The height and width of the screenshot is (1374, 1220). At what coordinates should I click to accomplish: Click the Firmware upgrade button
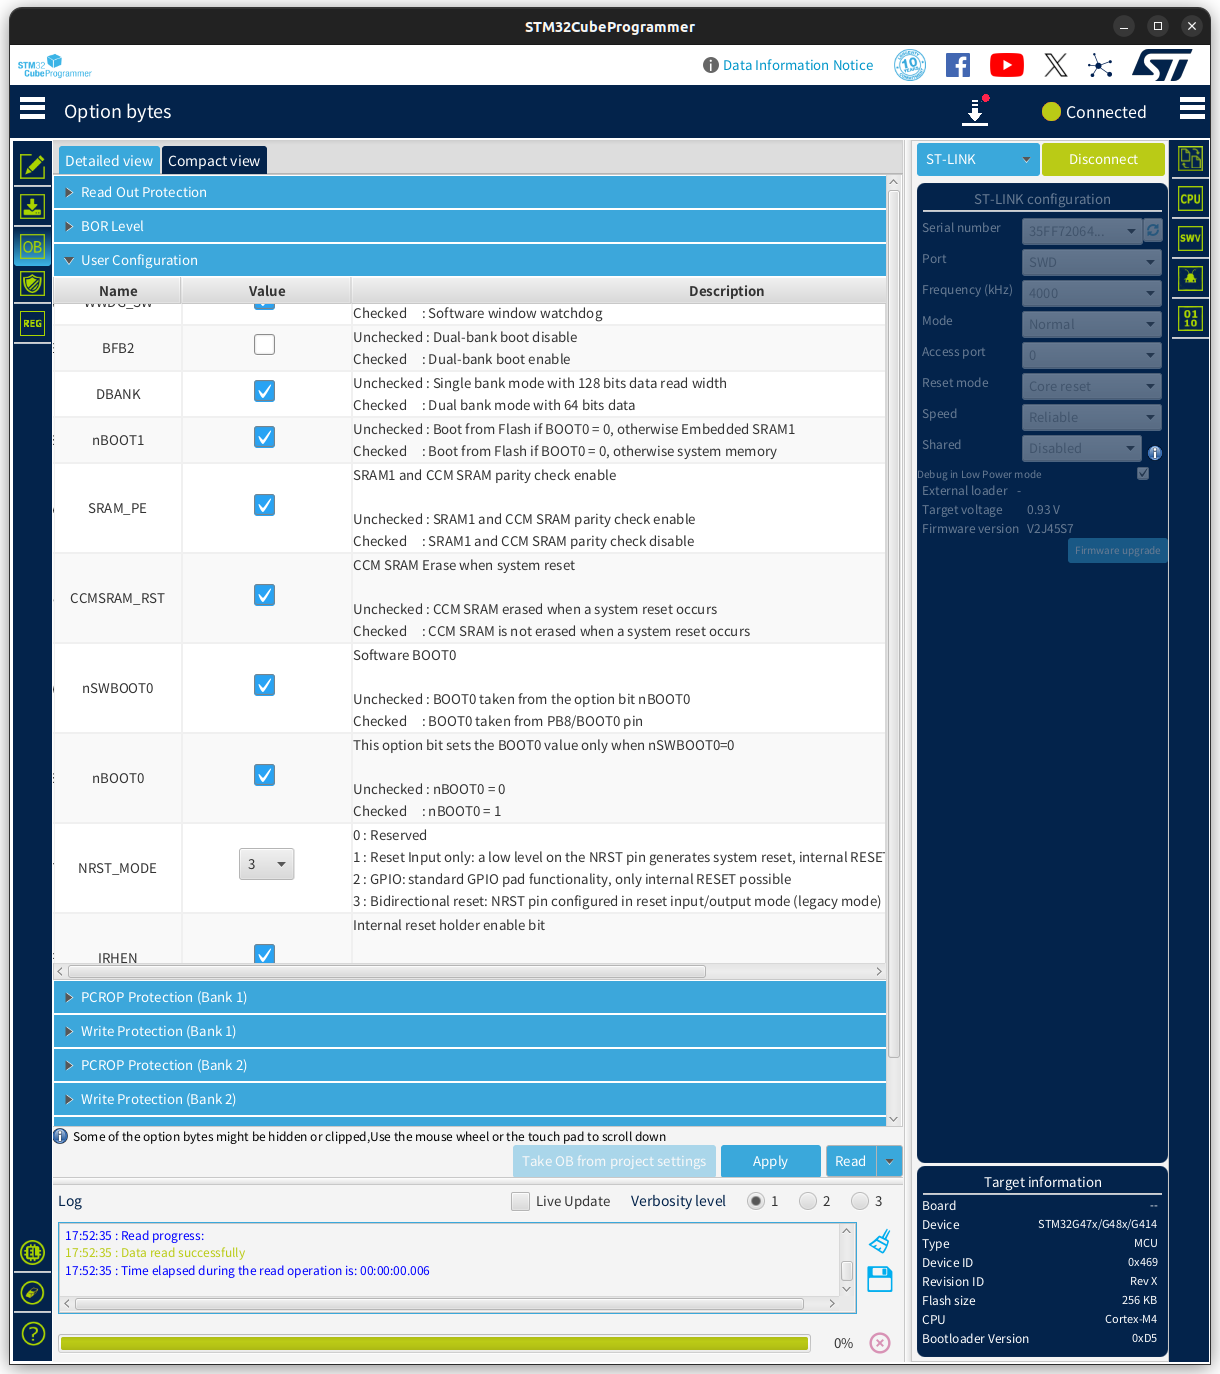tap(1117, 550)
